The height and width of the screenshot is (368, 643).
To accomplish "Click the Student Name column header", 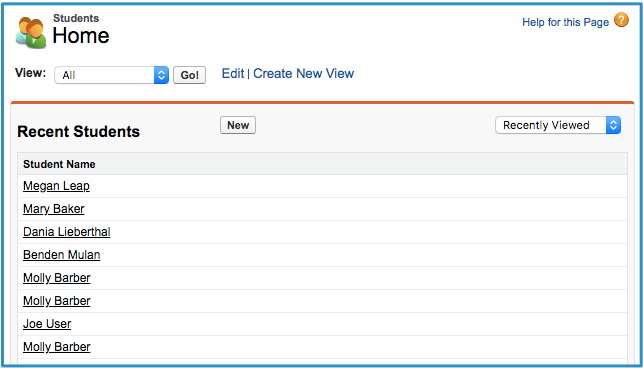I will [59, 164].
